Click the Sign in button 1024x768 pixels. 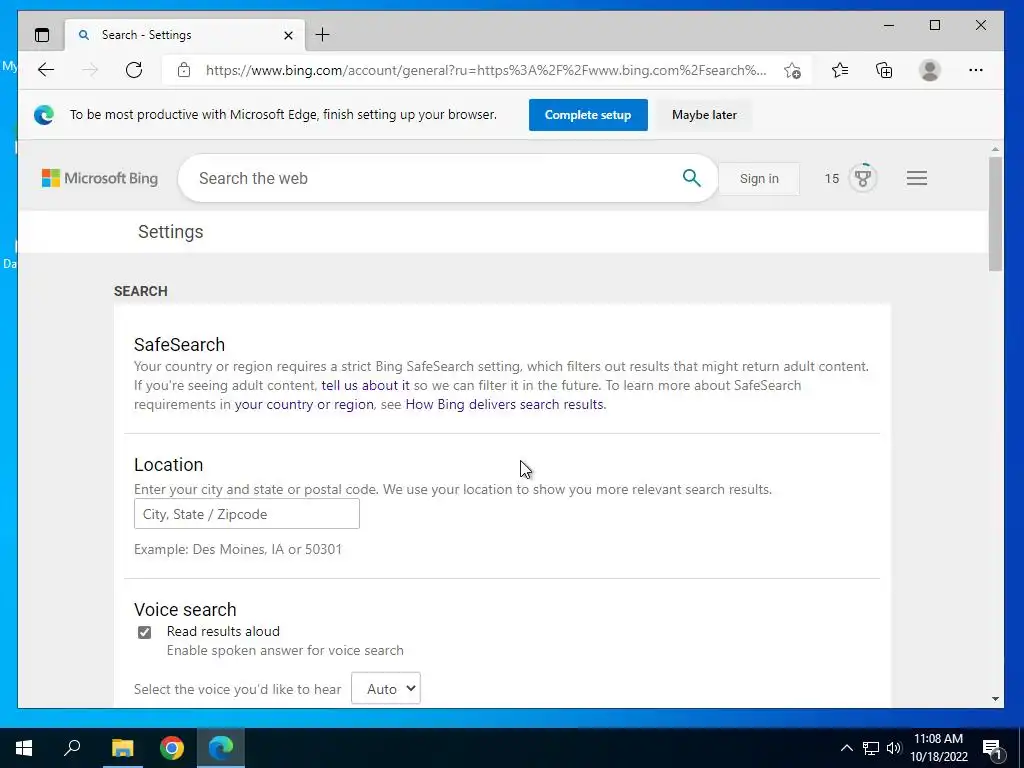[759, 178]
